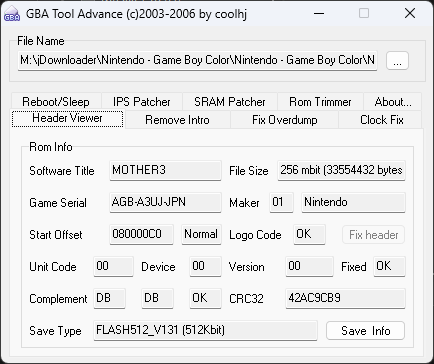Click the Maker name field Nintendo
The height and width of the screenshot is (364, 434).
pyautogui.click(x=353, y=202)
